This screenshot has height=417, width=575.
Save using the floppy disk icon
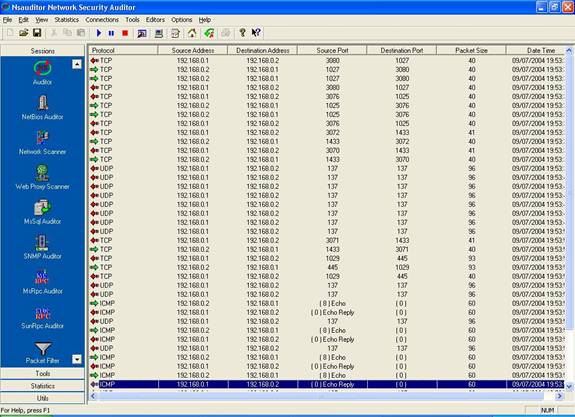37,33
